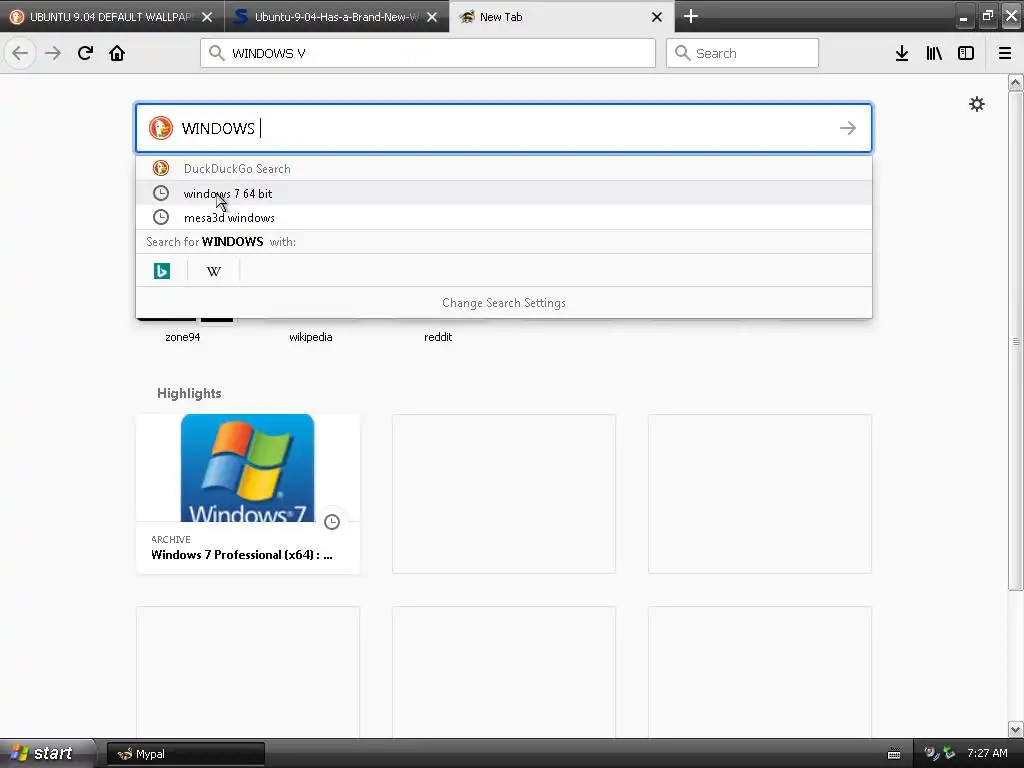Screen dimensions: 1024x768
Task: Go forward with the forward arrow button
Action: pyautogui.click(x=53, y=53)
